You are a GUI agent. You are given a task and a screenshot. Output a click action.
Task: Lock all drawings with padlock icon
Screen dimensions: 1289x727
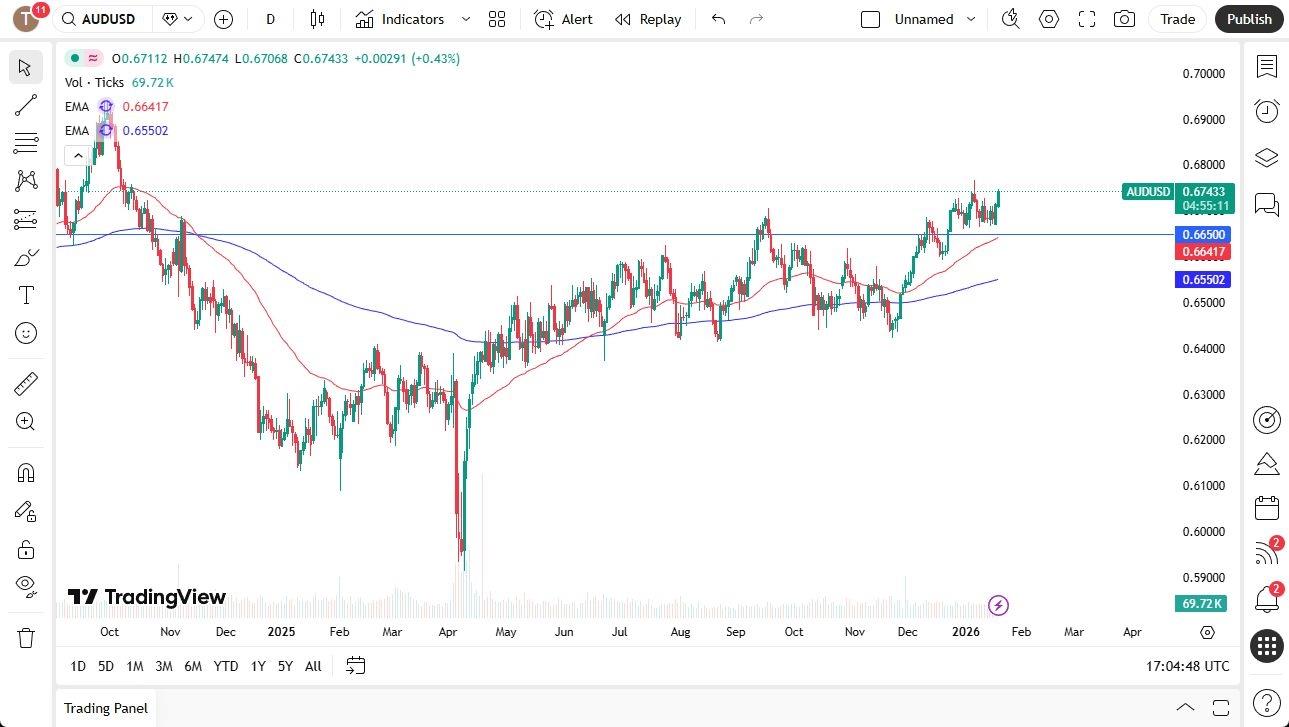pyautogui.click(x=25, y=549)
